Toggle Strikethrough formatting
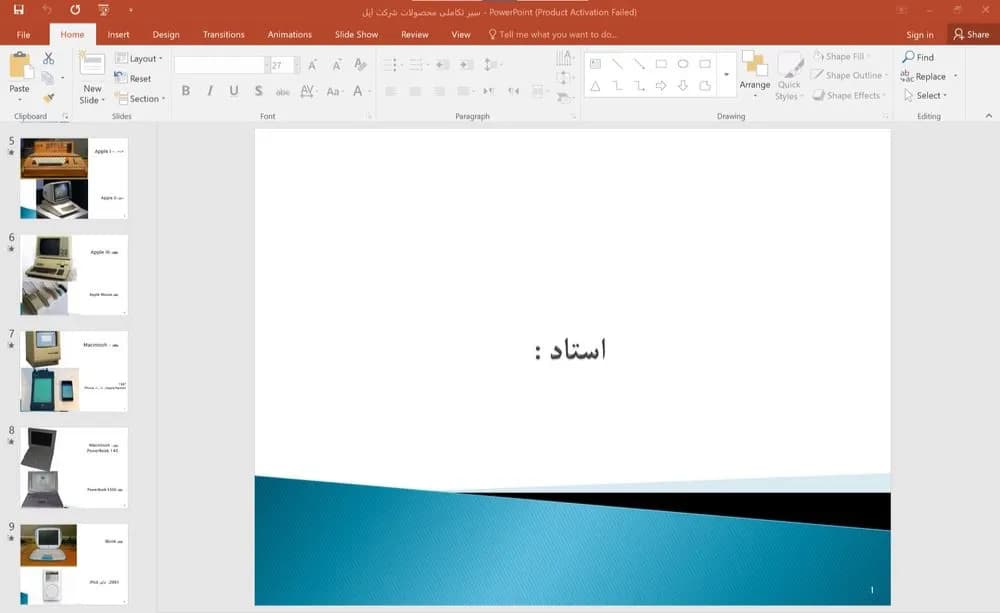 tap(283, 91)
